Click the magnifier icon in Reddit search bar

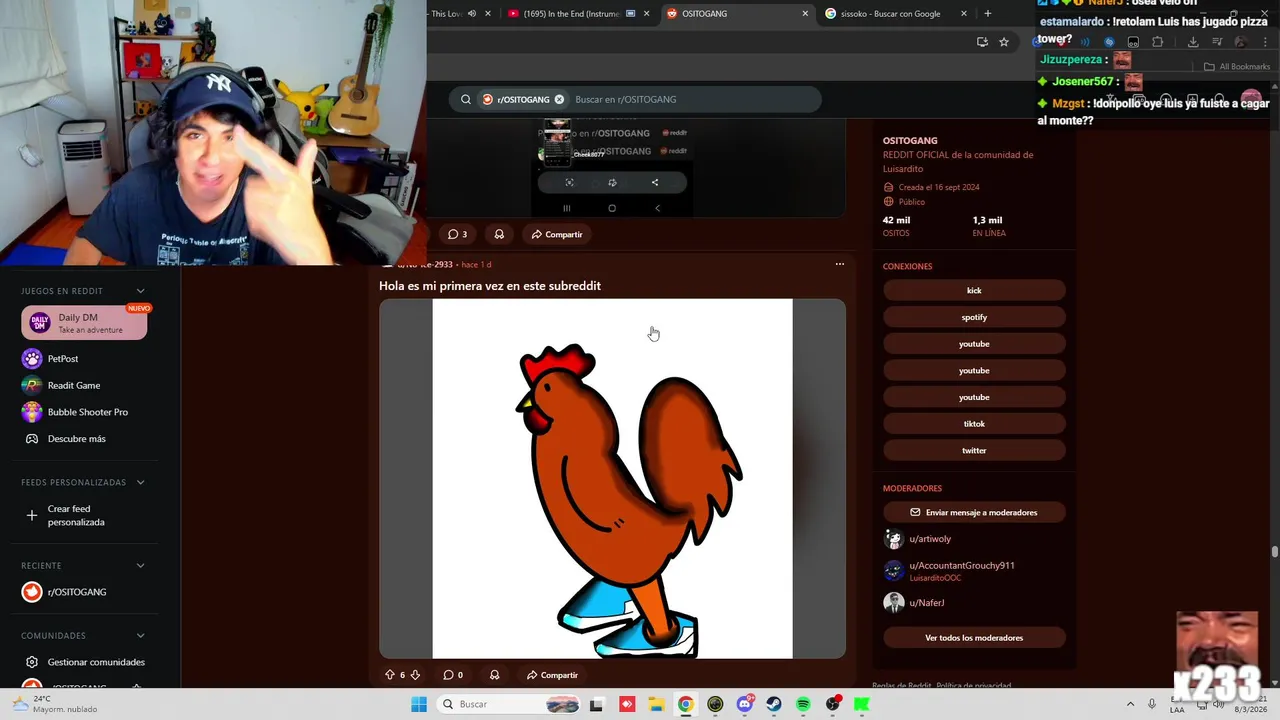[466, 99]
